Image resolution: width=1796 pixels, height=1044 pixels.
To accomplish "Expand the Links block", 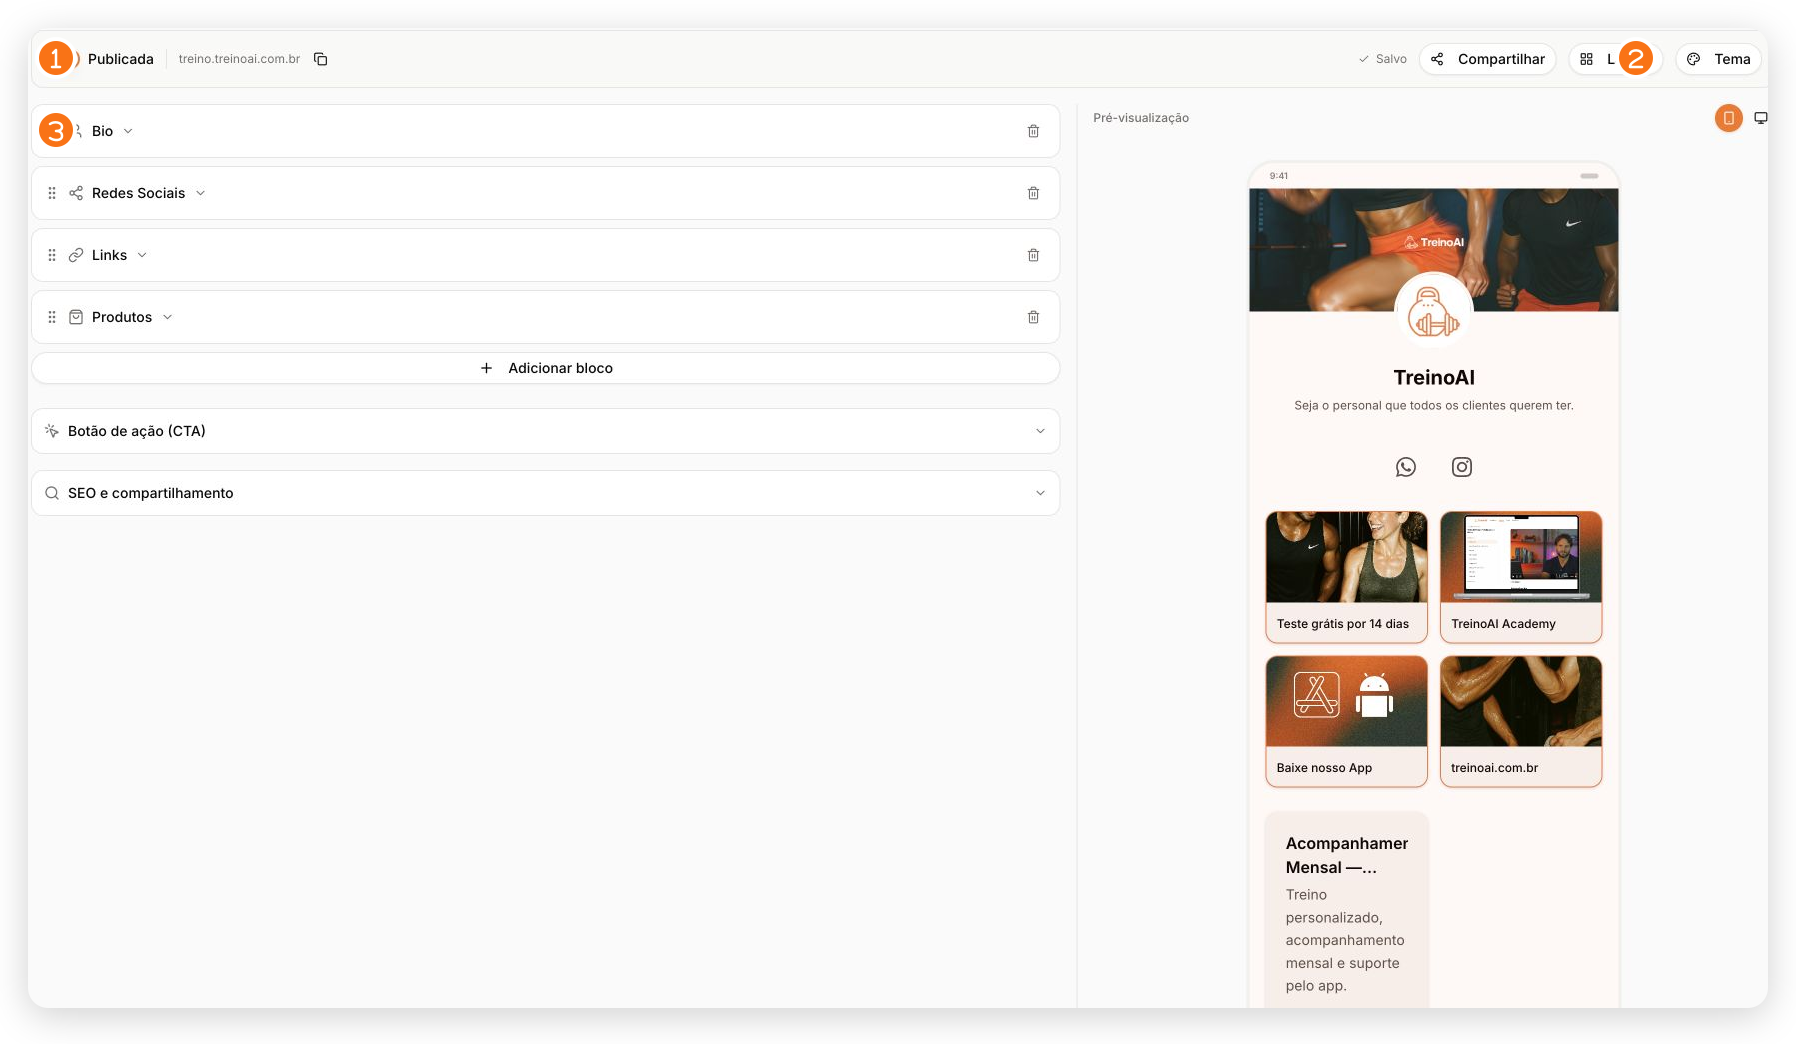I will [142, 255].
